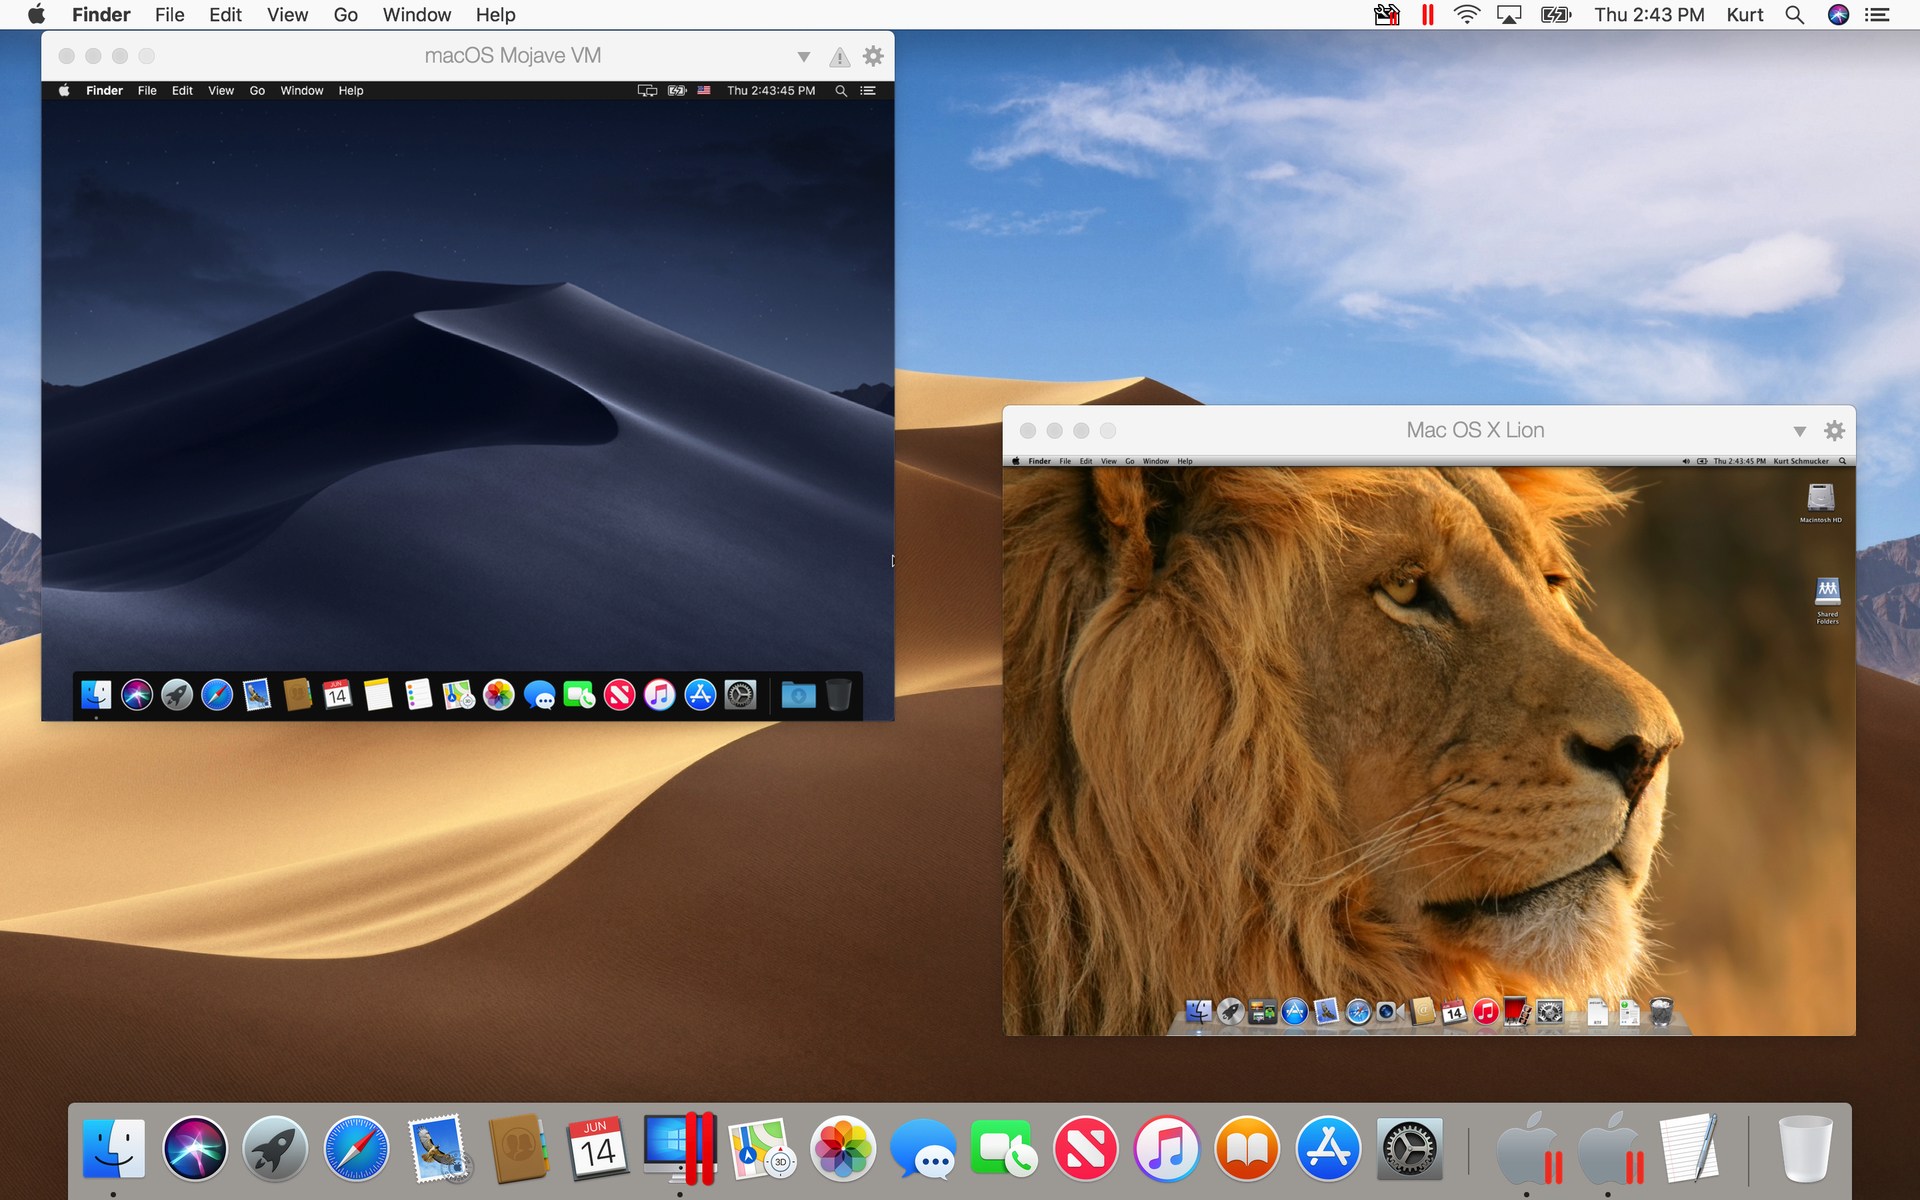Image resolution: width=1920 pixels, height=1200 pixels.
Task: Open the Apple menu inside Mojave VM
Action: [x=64, y=91]
